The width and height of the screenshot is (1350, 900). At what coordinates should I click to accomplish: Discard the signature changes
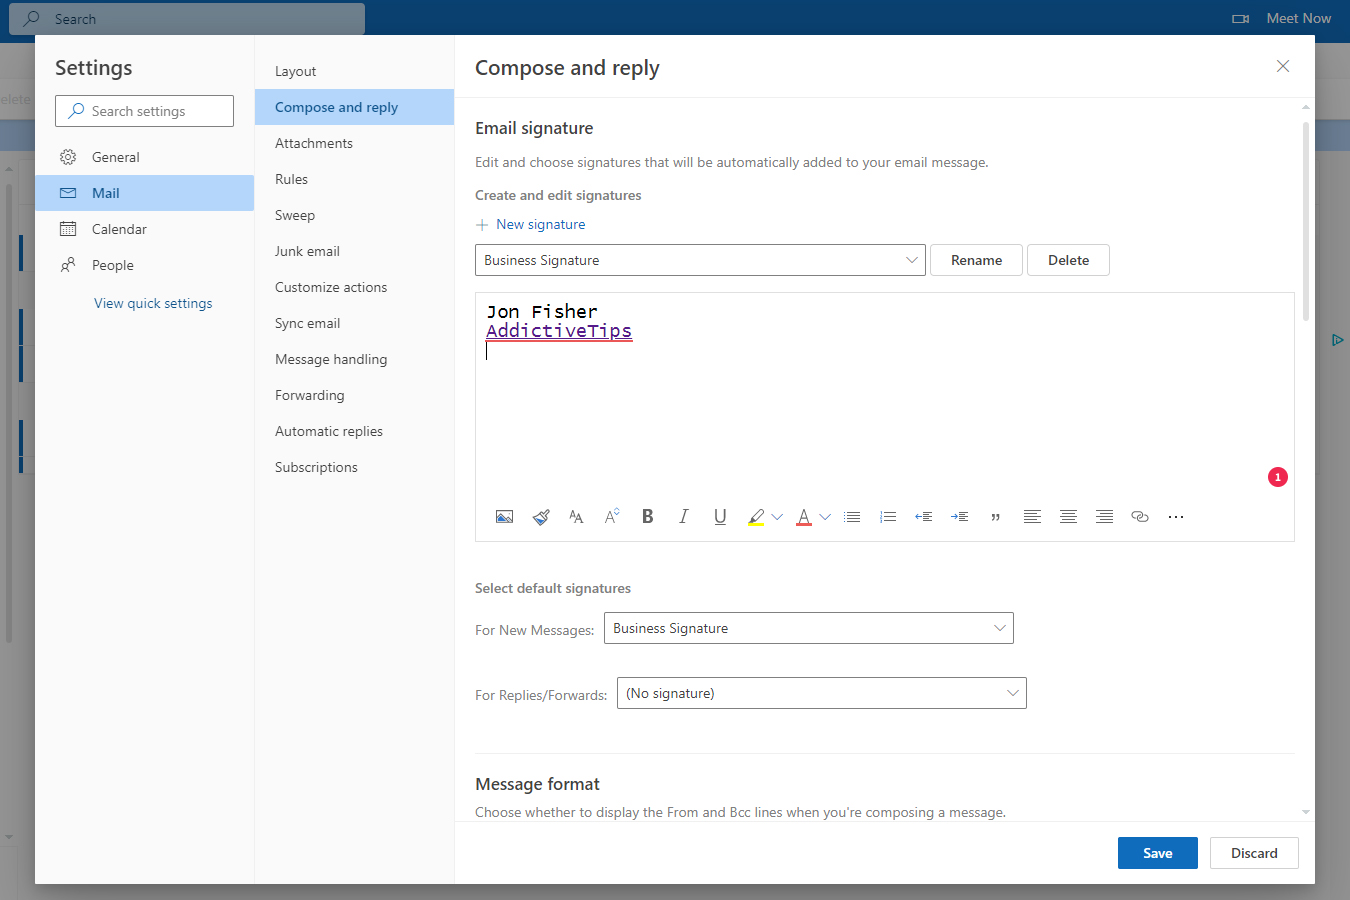coord(1254,853)
